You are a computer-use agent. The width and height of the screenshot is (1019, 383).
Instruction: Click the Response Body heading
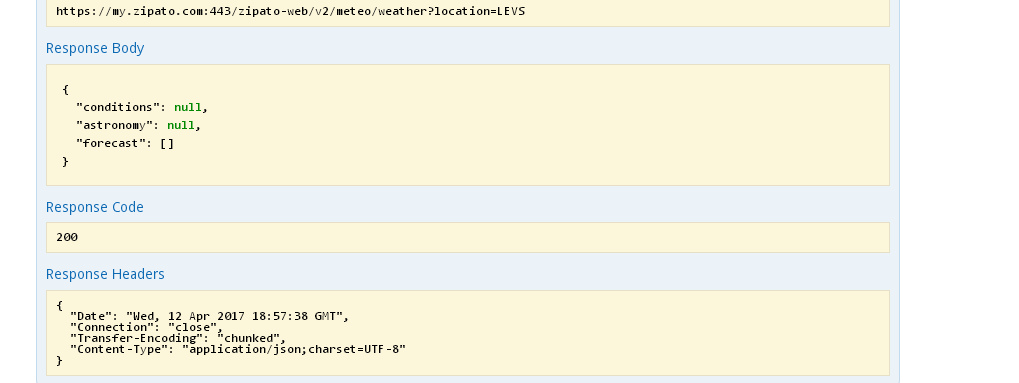coord(95,48)
